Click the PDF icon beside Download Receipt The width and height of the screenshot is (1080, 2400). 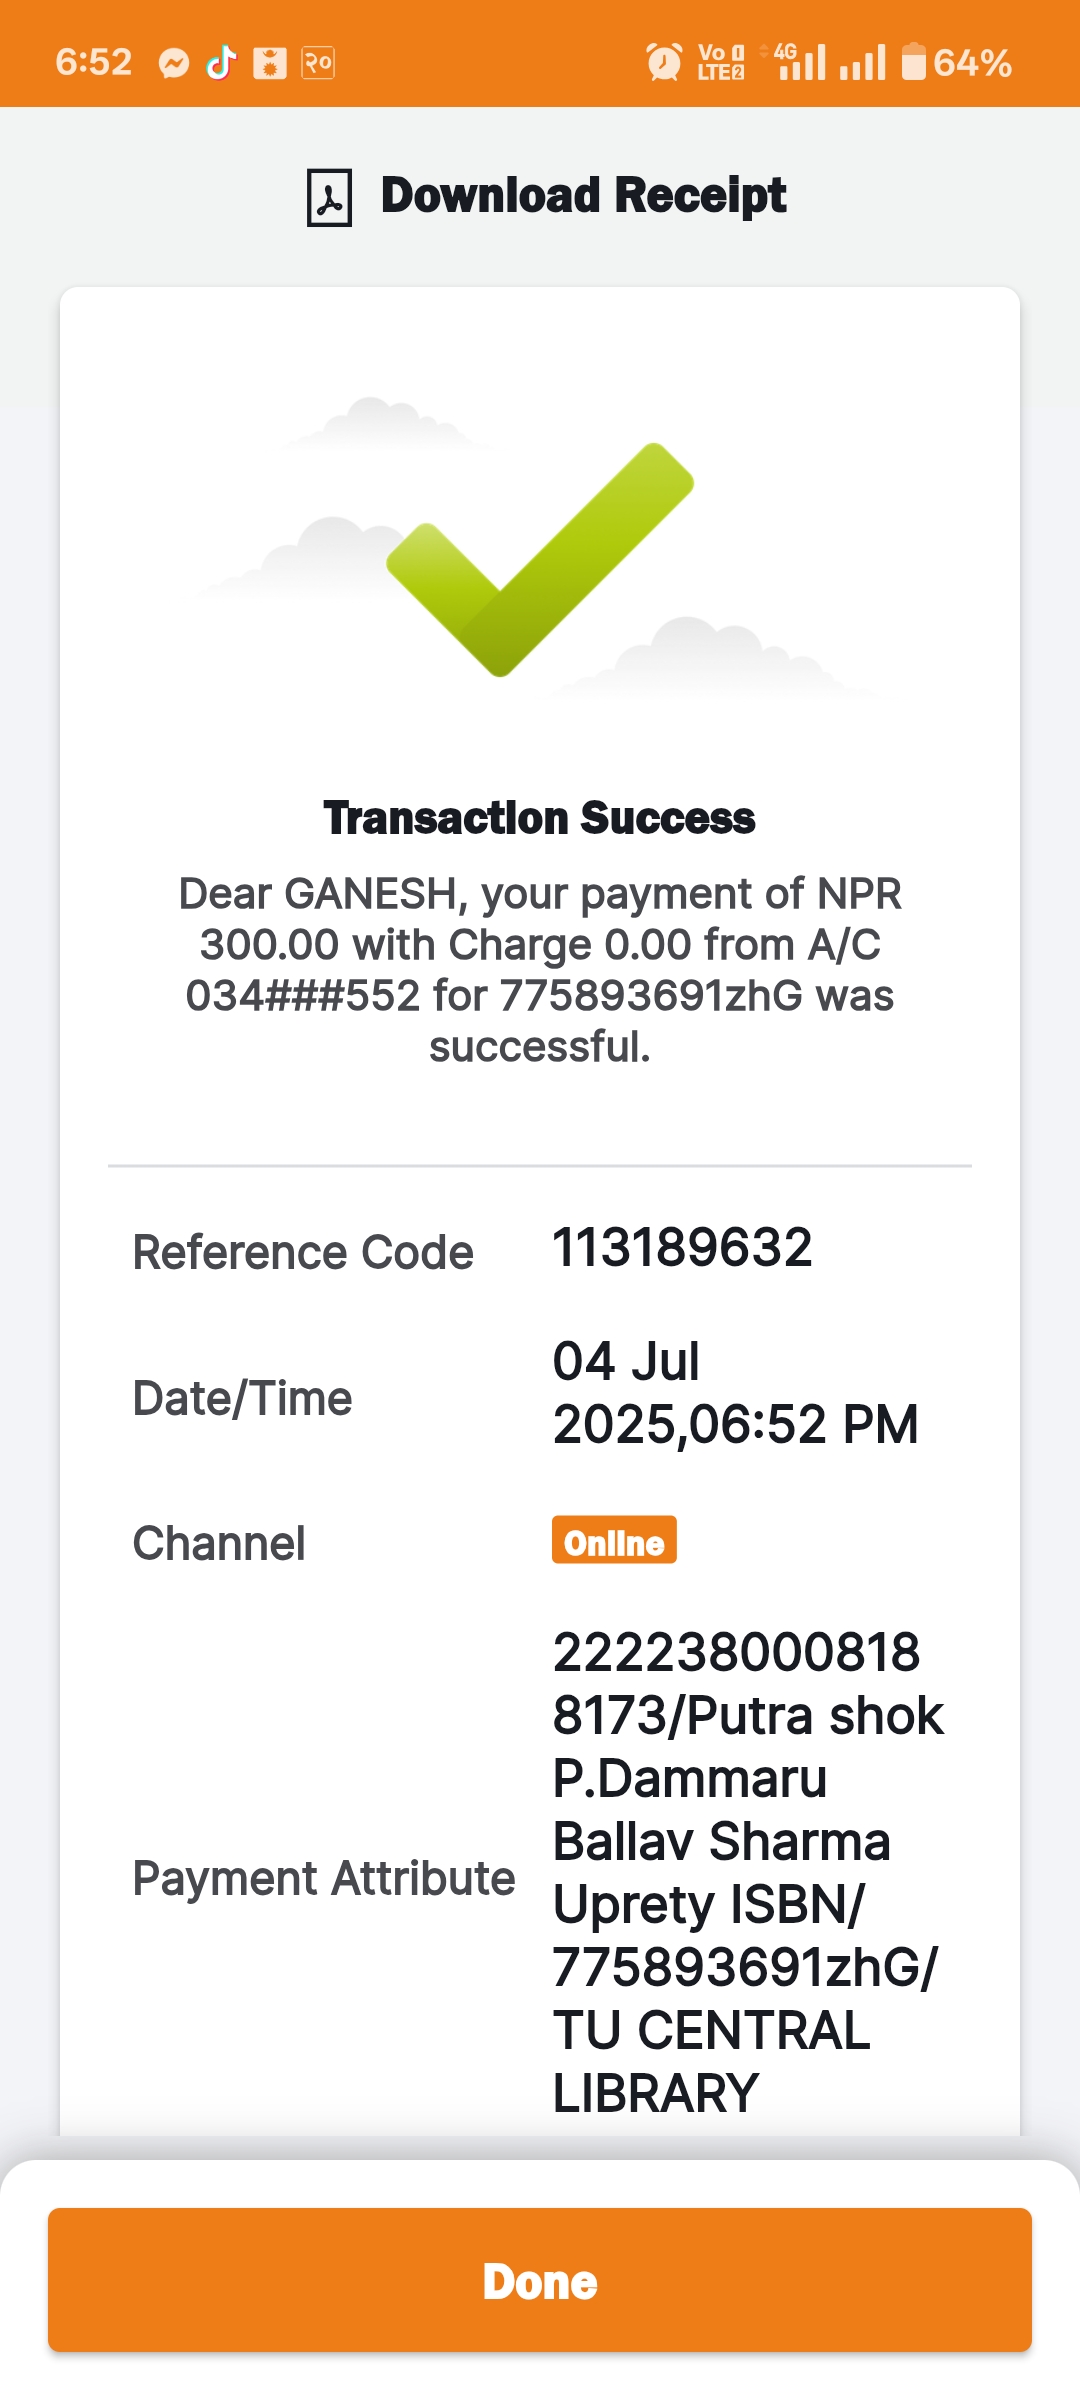click(x=329, y=197)
